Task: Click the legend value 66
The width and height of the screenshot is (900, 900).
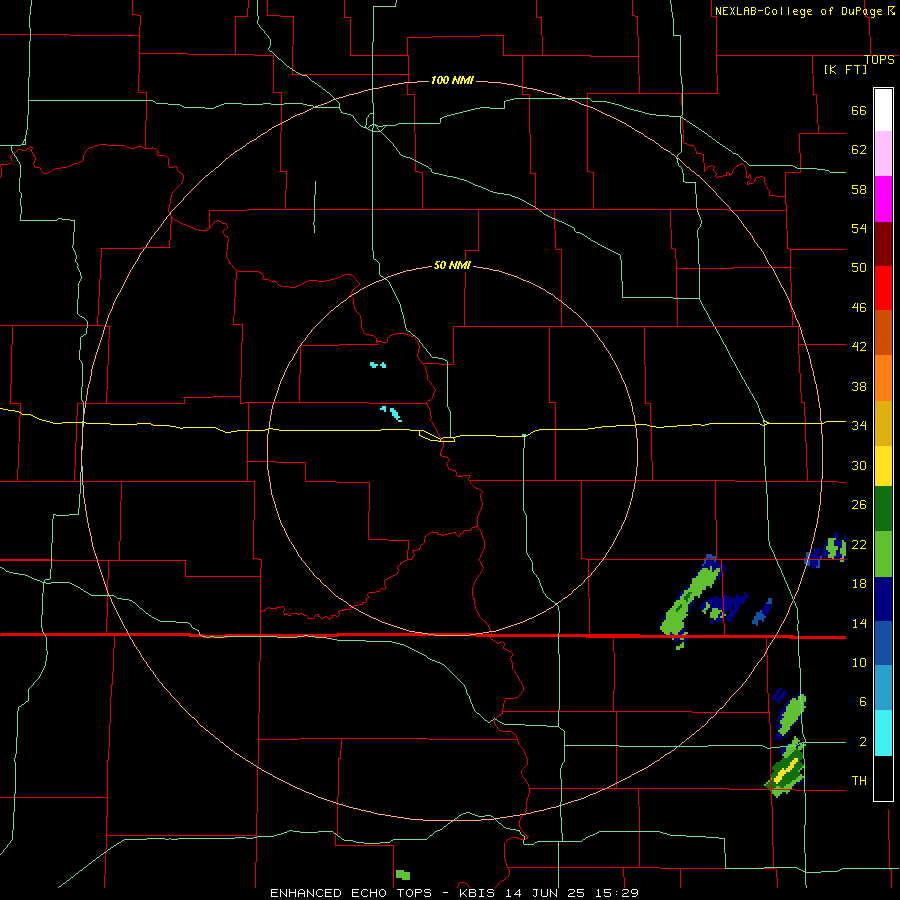Action: 859,110
